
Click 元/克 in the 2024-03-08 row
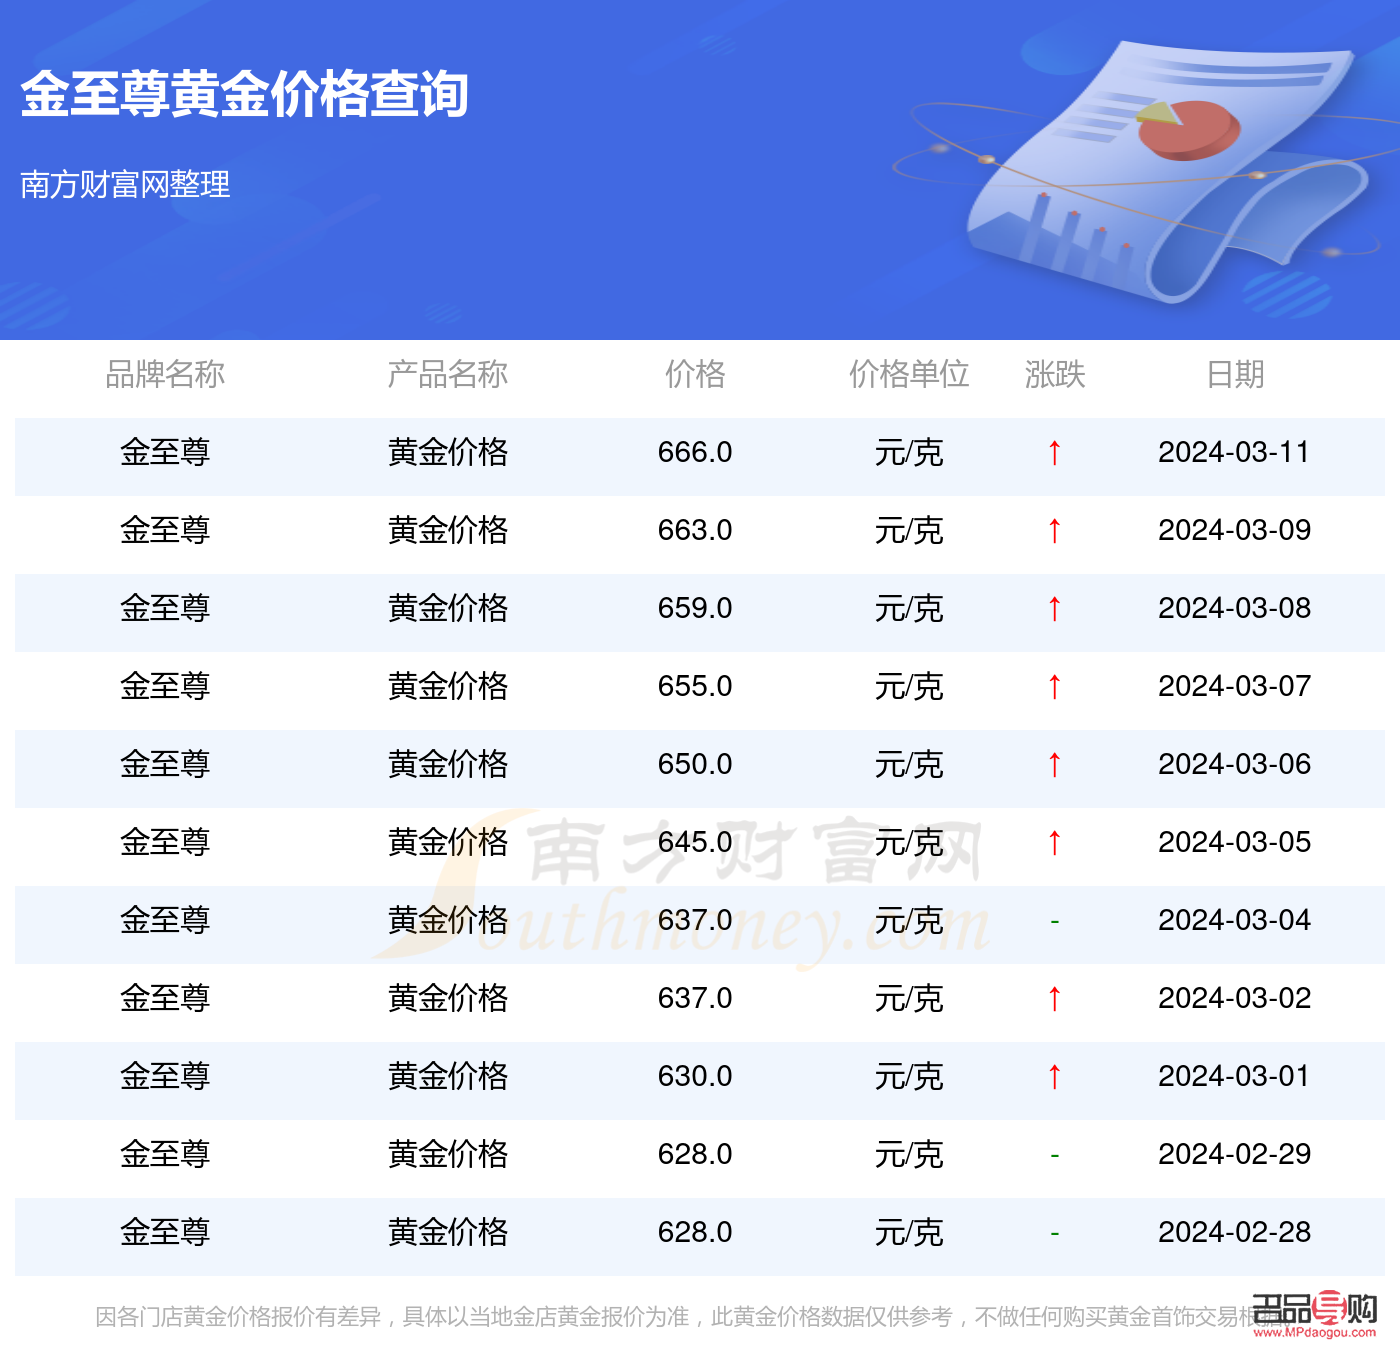pos(909,608)
